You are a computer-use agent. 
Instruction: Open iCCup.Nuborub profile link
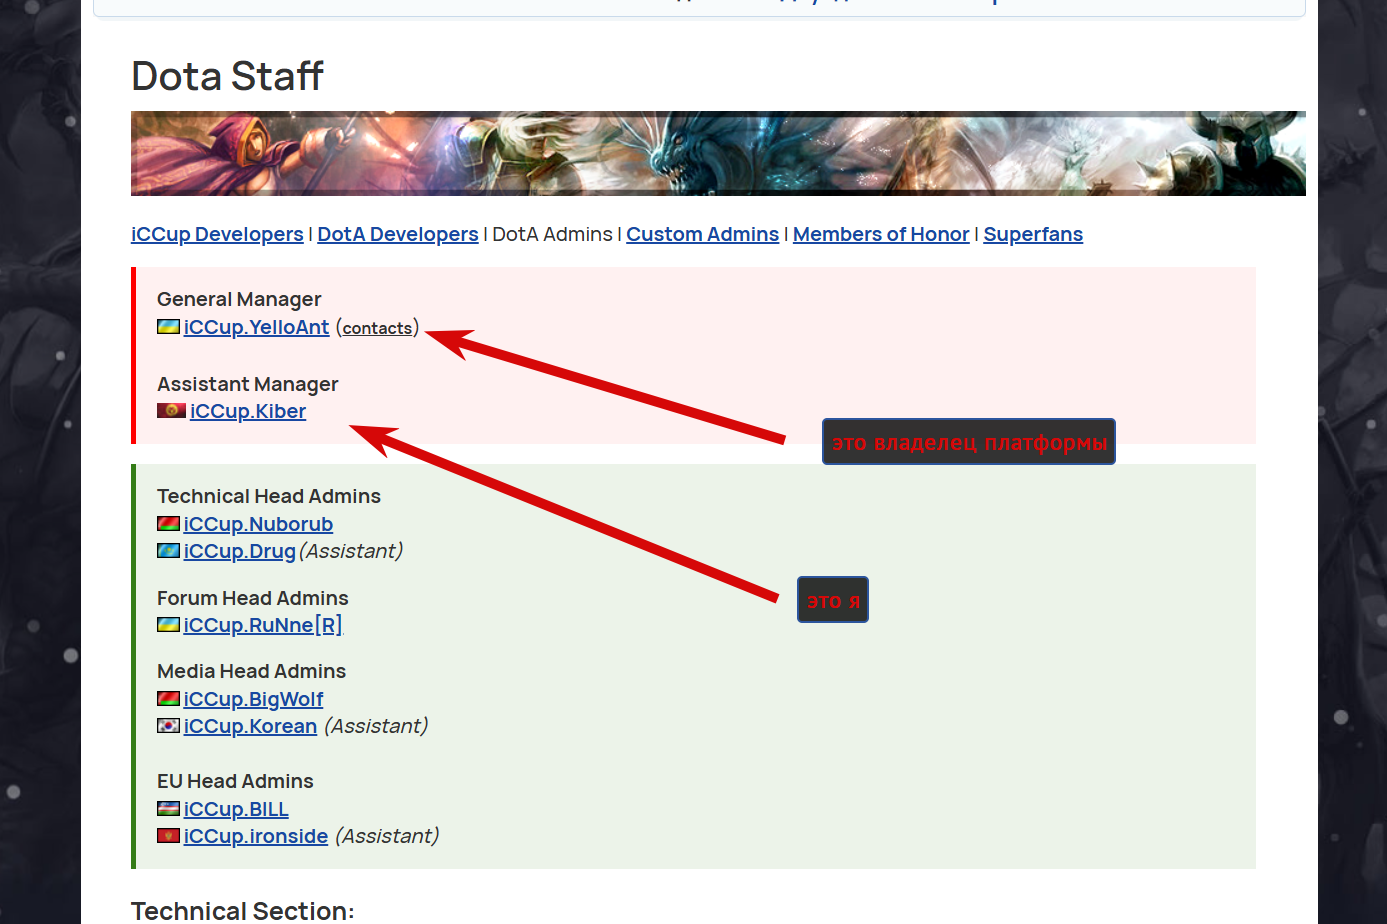pos(258,524)
